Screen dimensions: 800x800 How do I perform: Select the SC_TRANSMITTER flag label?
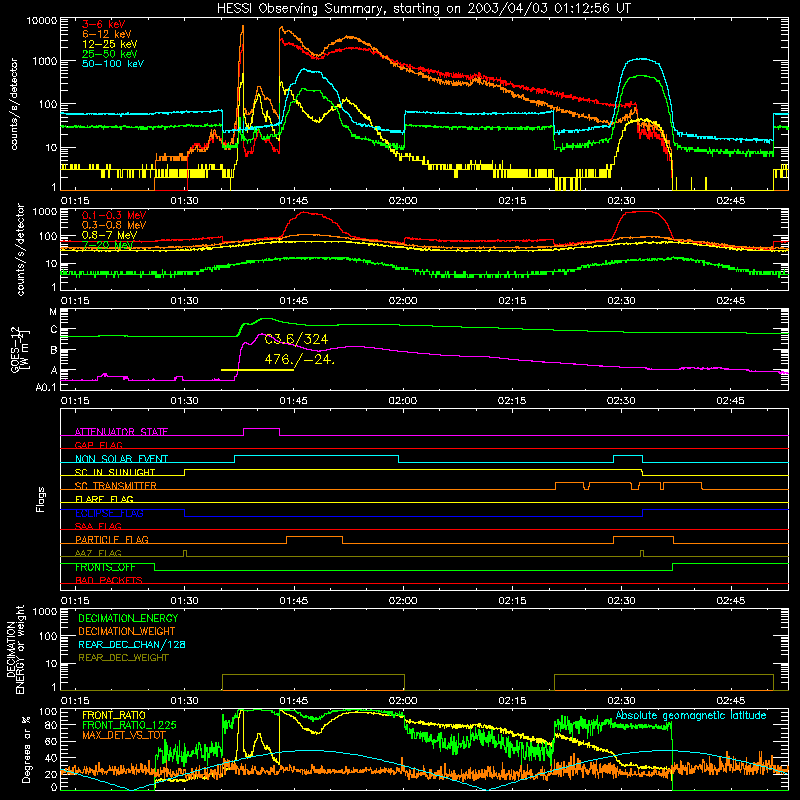(116, 486)
